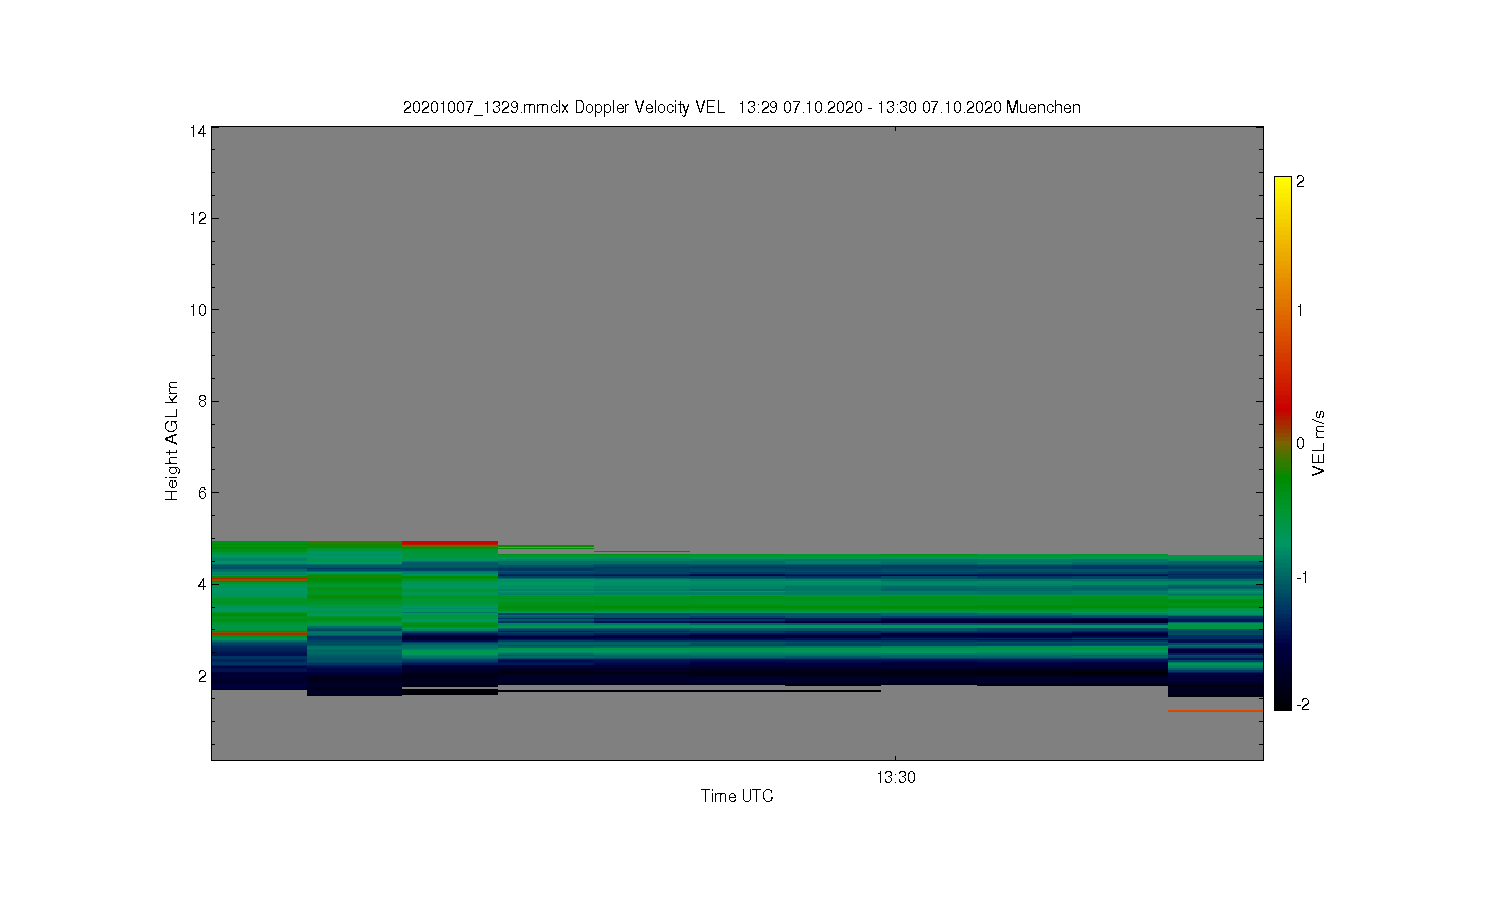The width and height of the screenshot is (1500, 900).
Task: Click the 'VEL m/s' colorbar label
Action: [1319, 443]
